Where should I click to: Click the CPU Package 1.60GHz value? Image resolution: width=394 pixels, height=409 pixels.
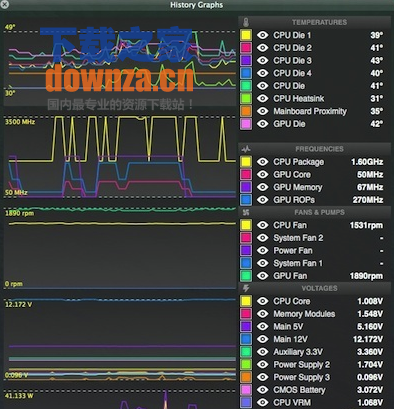[x=367, y=162]
